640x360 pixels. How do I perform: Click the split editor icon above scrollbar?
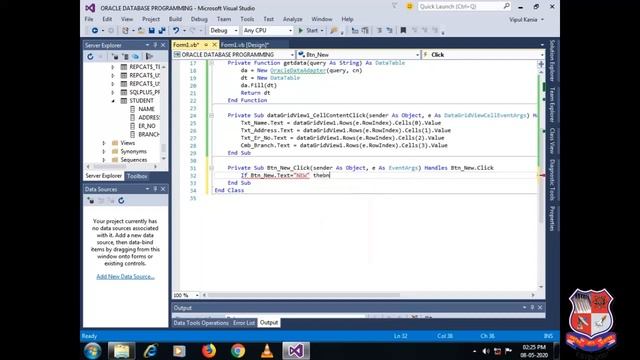pyautogui.click(x=541, y=64)
